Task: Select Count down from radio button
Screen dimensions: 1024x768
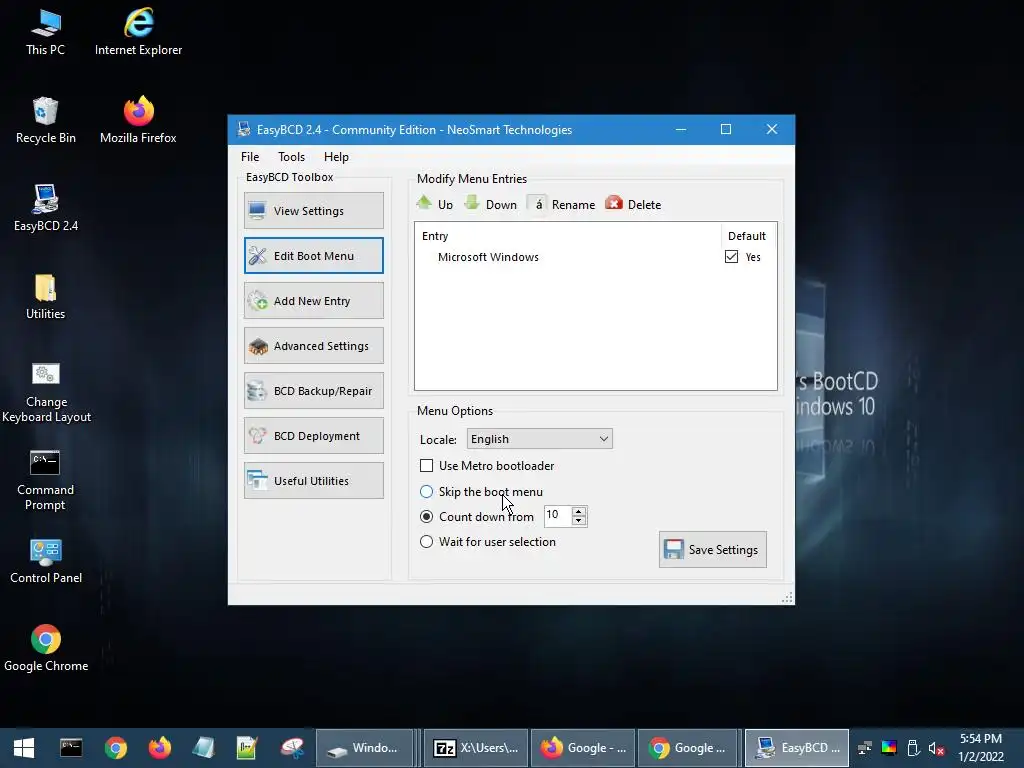Action: 426,517
